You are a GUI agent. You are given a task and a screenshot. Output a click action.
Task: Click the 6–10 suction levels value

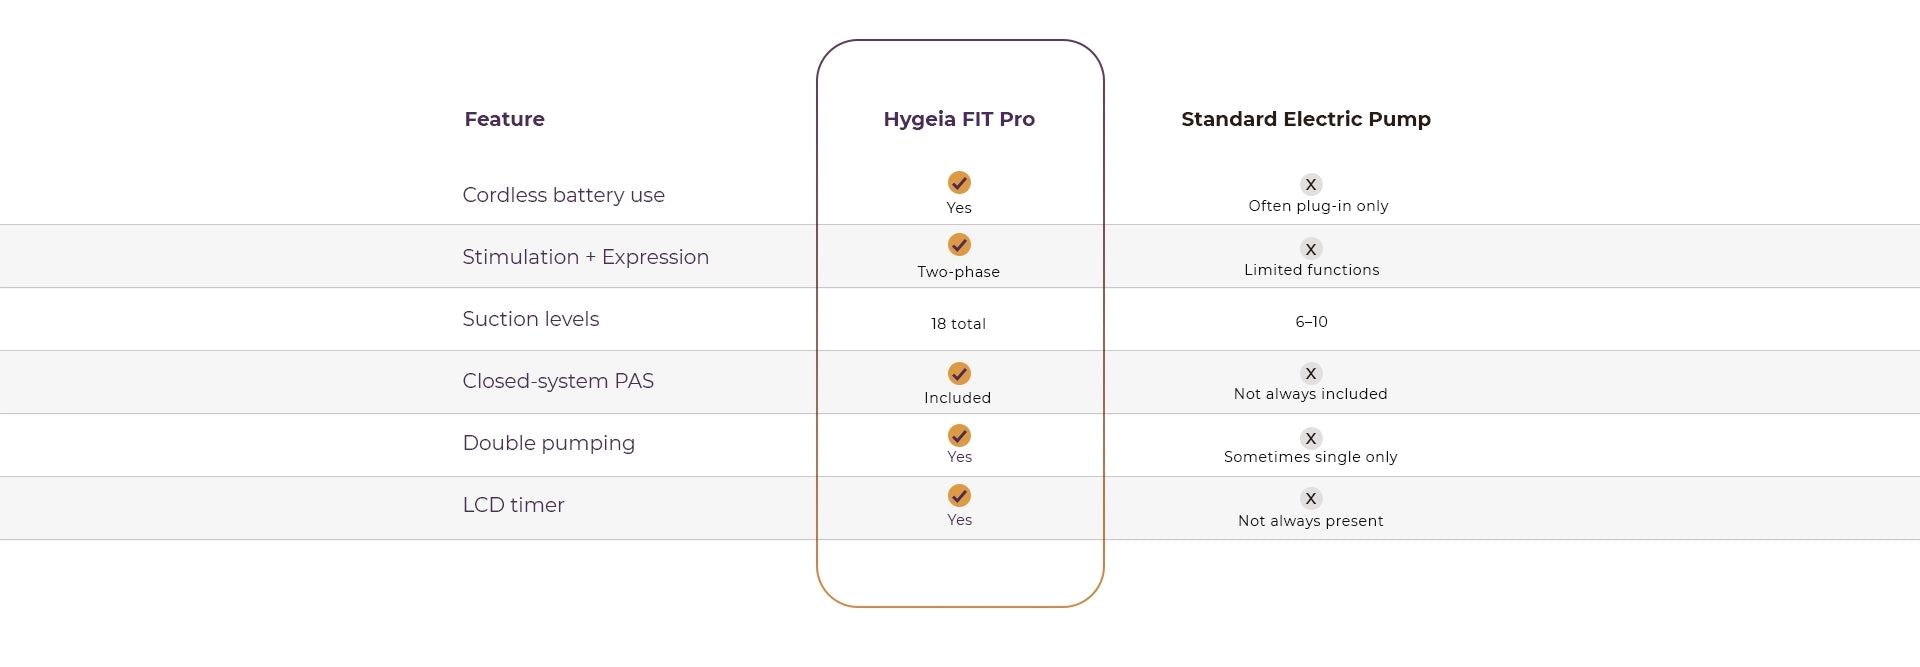(x=1311, y=322)
